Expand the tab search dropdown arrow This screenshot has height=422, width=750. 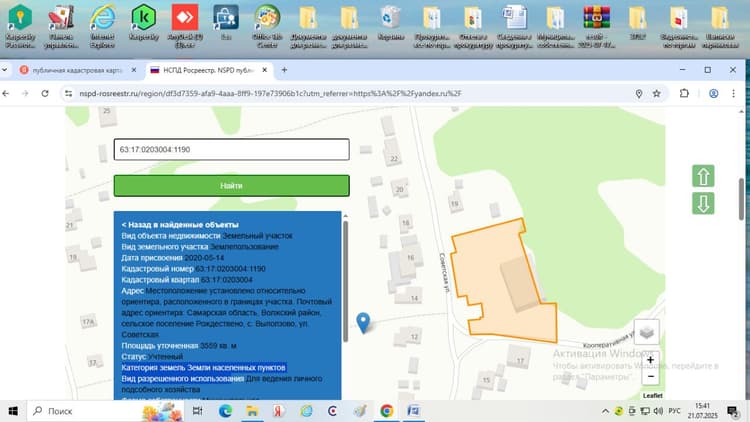pyautogui.click(x=5, y=70)
